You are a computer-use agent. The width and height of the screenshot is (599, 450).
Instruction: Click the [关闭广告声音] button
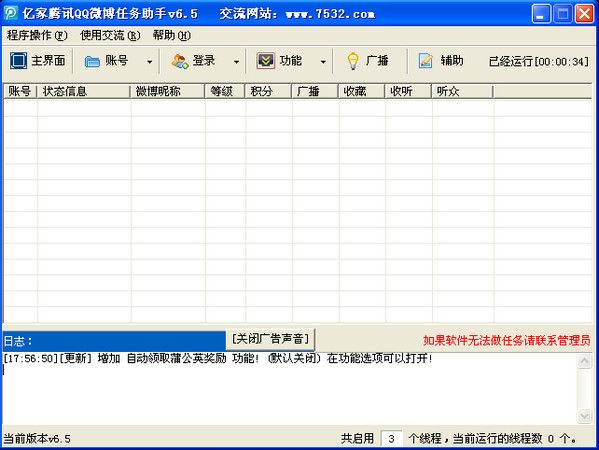coord(270,339)
